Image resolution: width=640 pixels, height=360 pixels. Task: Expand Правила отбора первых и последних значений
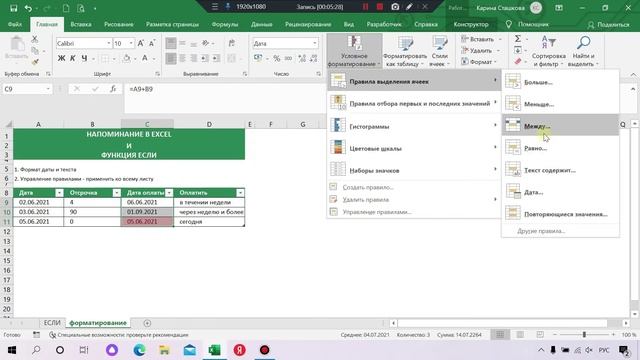(414, 103)
